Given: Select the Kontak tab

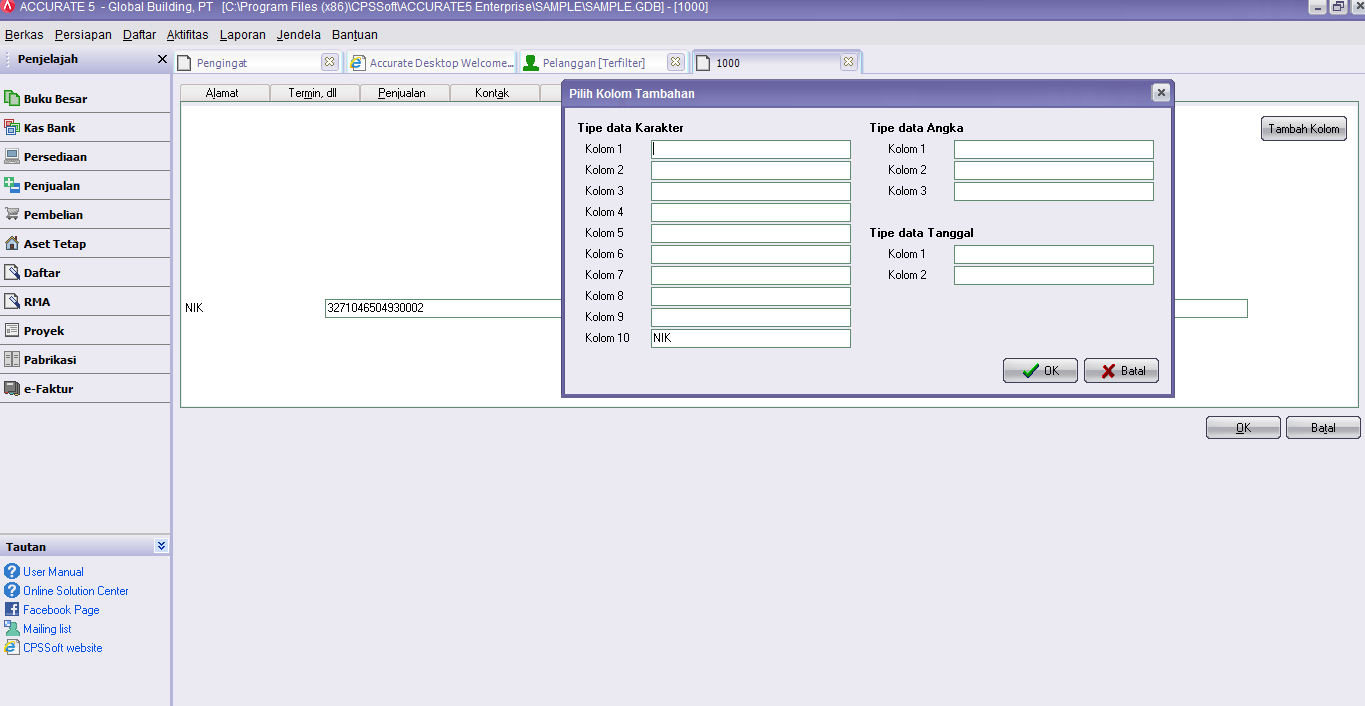Looking at the screenshot, I should click(x=494, y=93).
